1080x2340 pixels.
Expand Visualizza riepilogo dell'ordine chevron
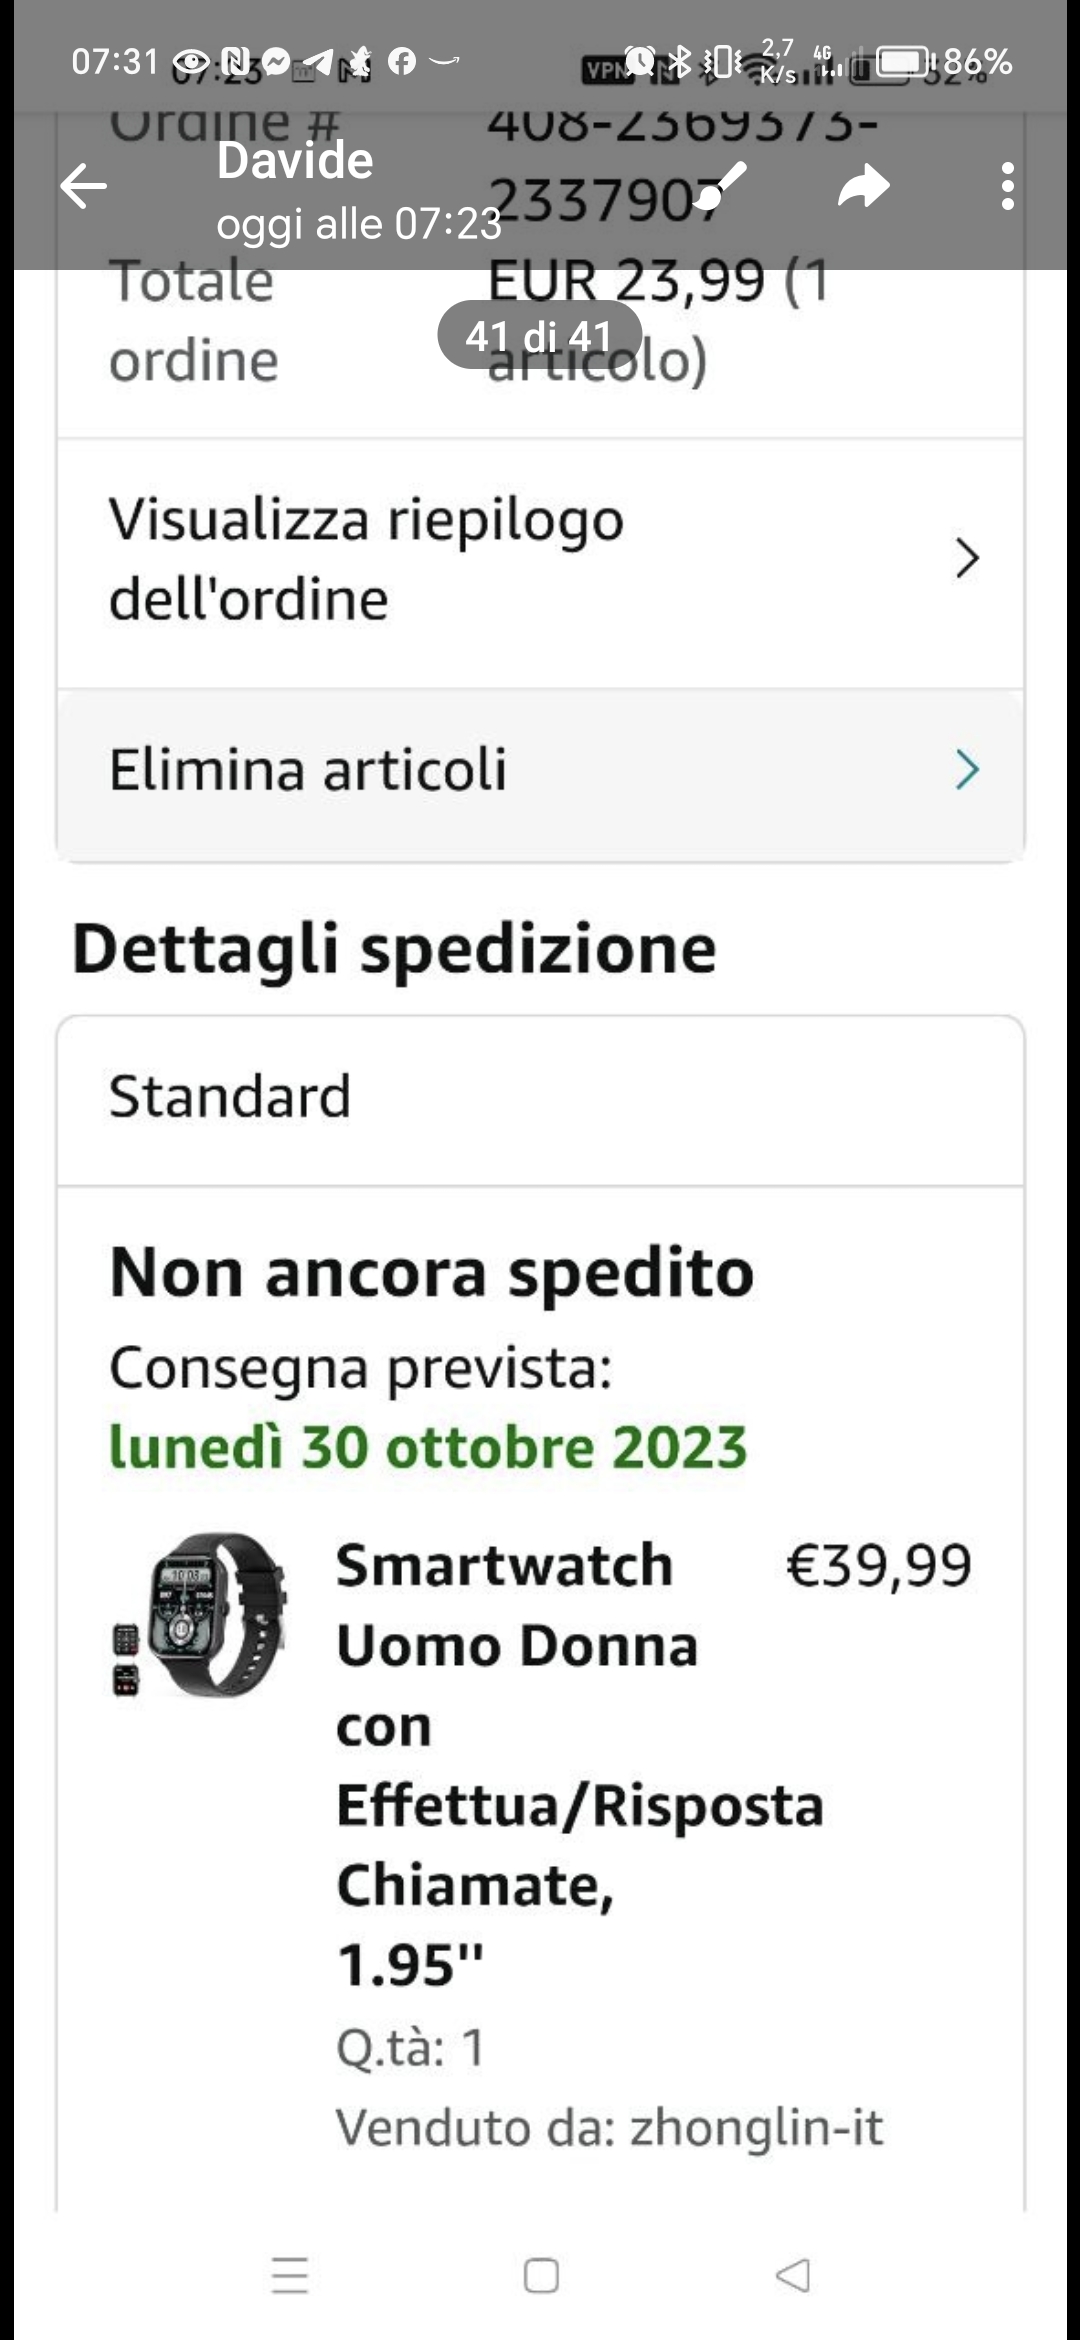[966, 558]
